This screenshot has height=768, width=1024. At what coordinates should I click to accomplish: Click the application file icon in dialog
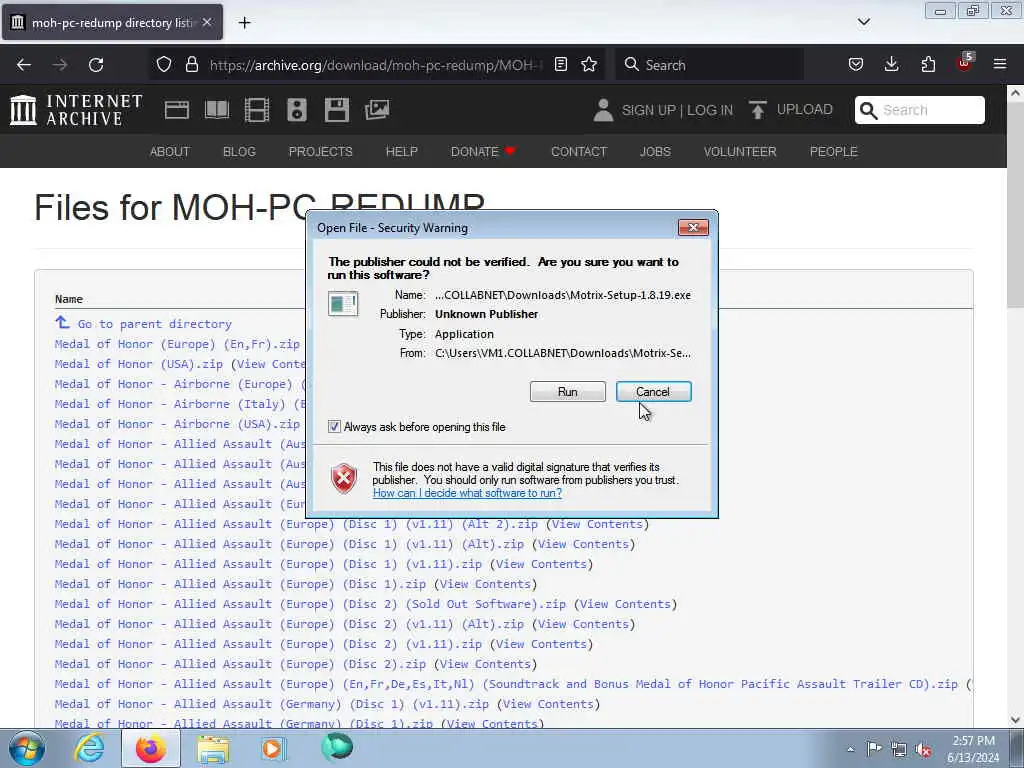pos(343,304)
